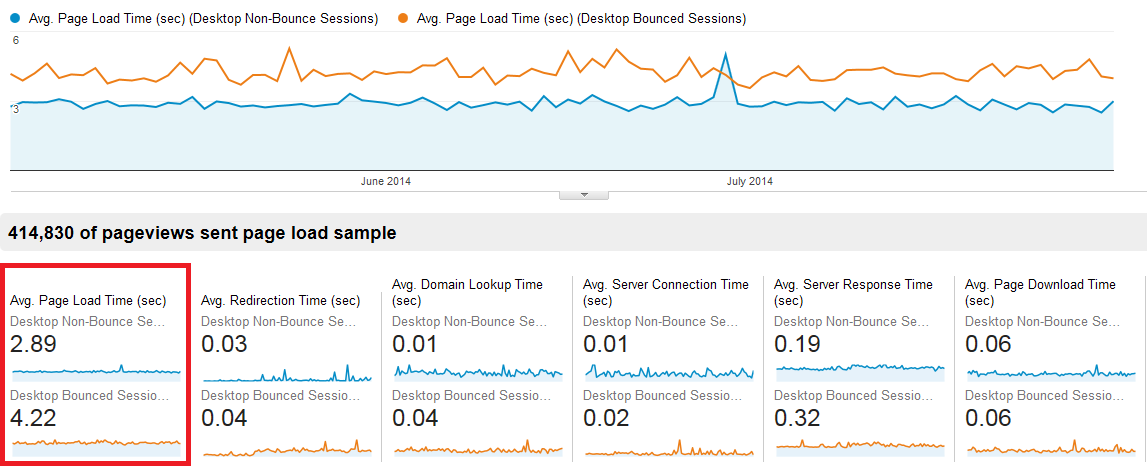Click the blue Server Connection Time sparkline
The height and width of the screenshot is (473, 1147).
tap(668, 372)
